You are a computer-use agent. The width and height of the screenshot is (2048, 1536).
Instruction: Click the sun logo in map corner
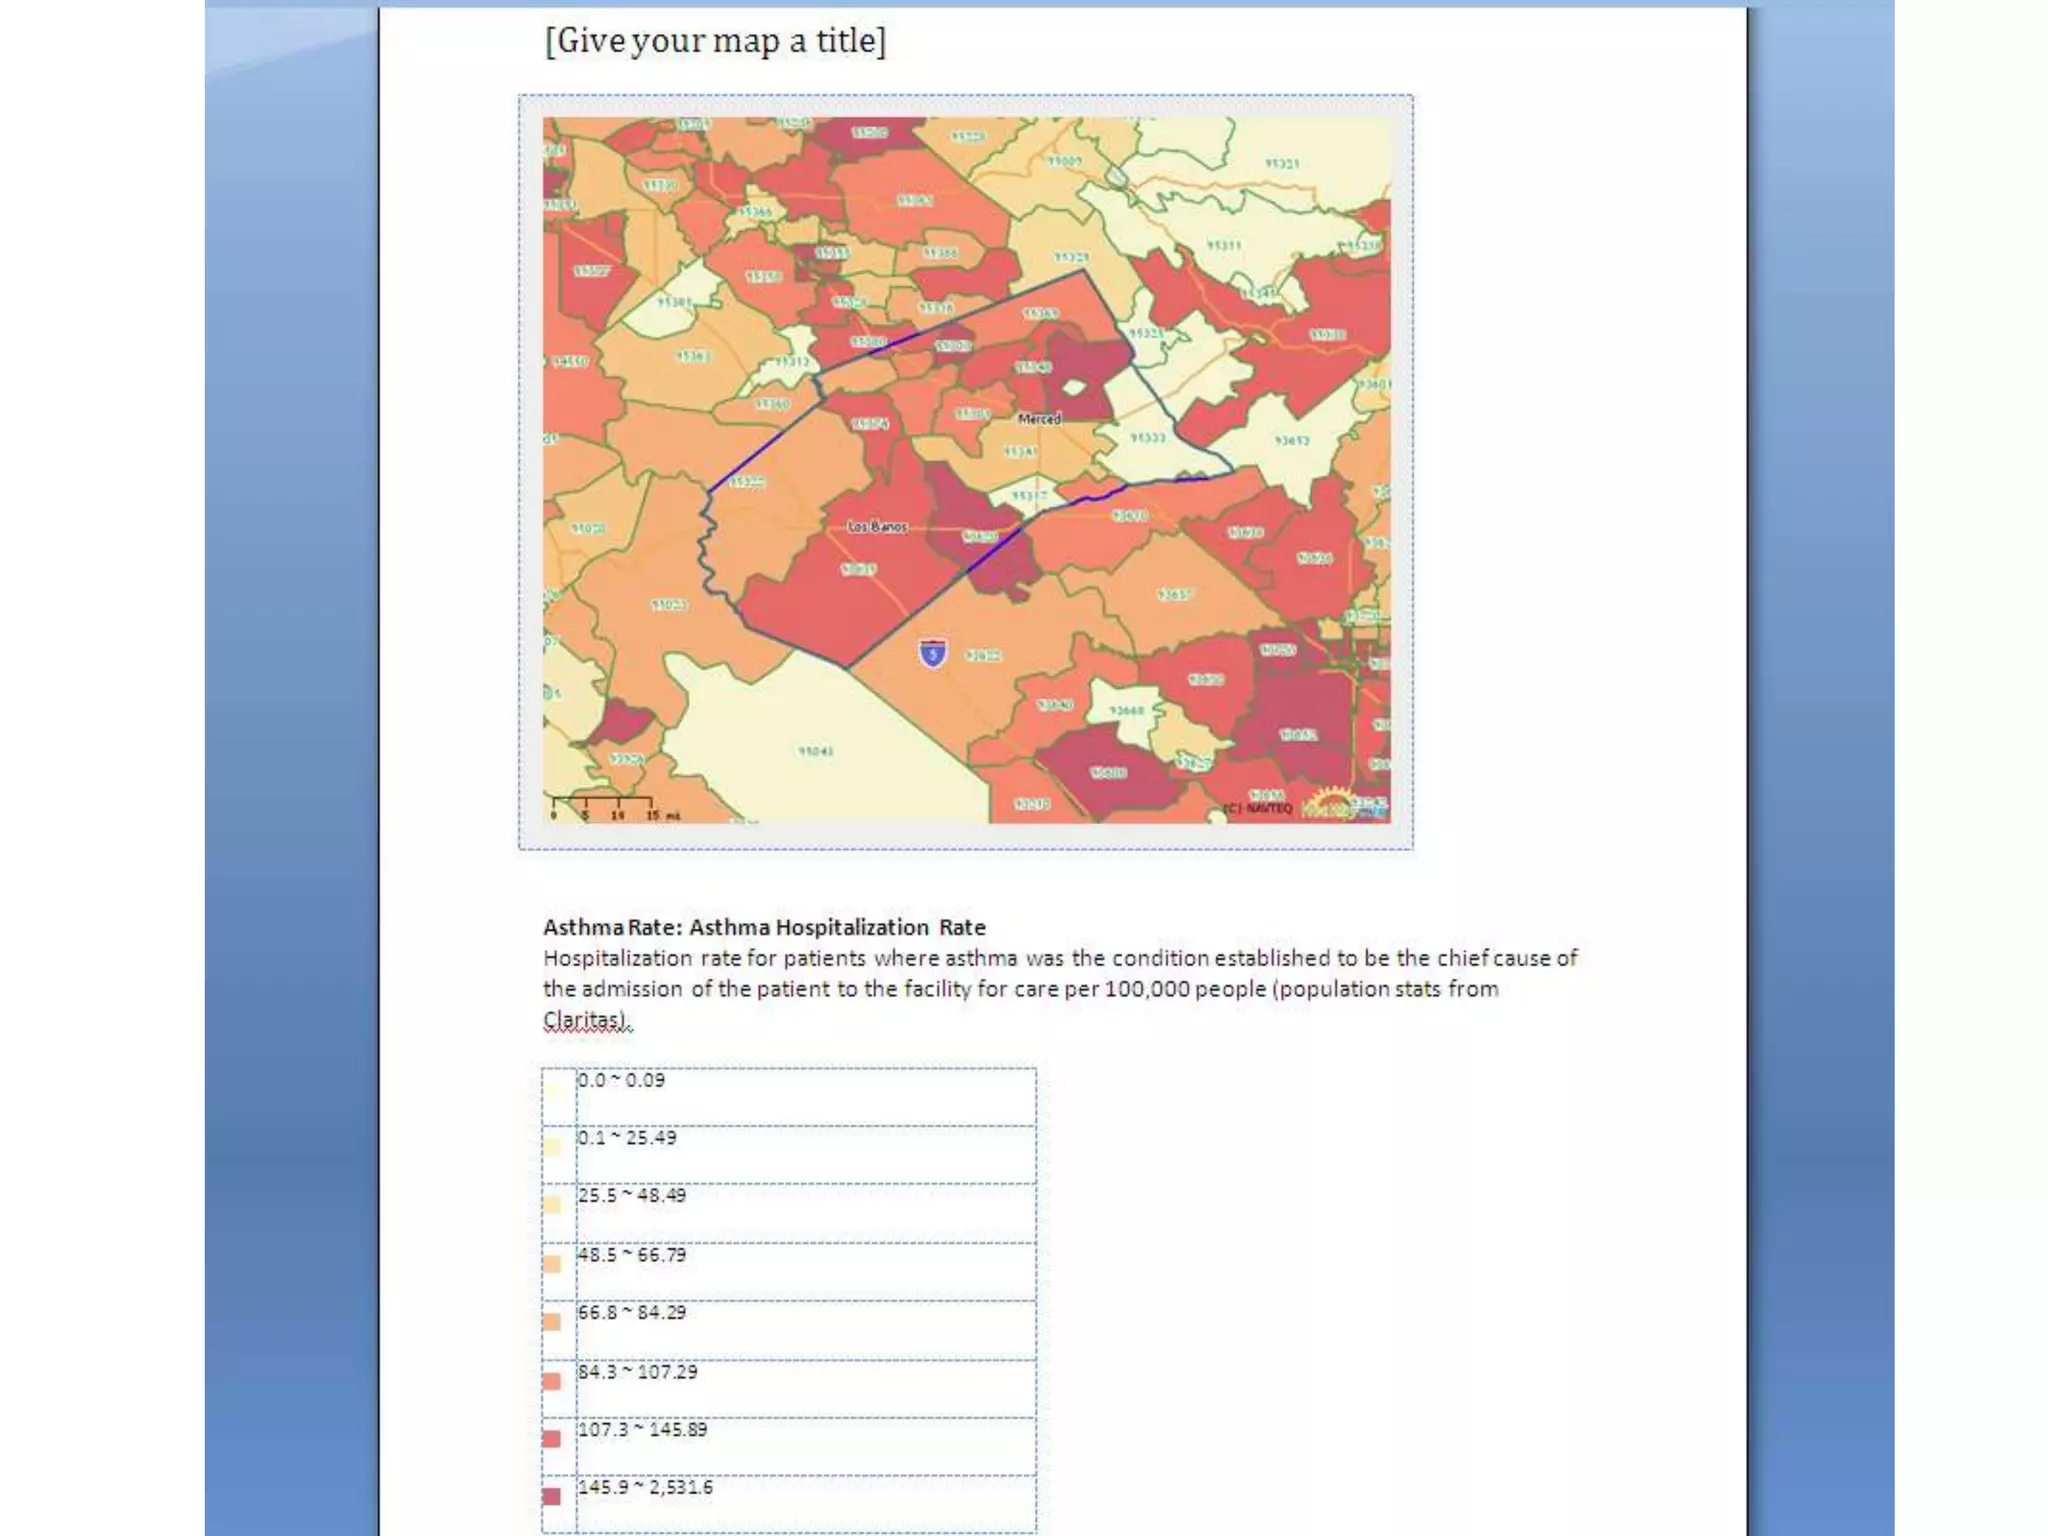[1330, 804]
